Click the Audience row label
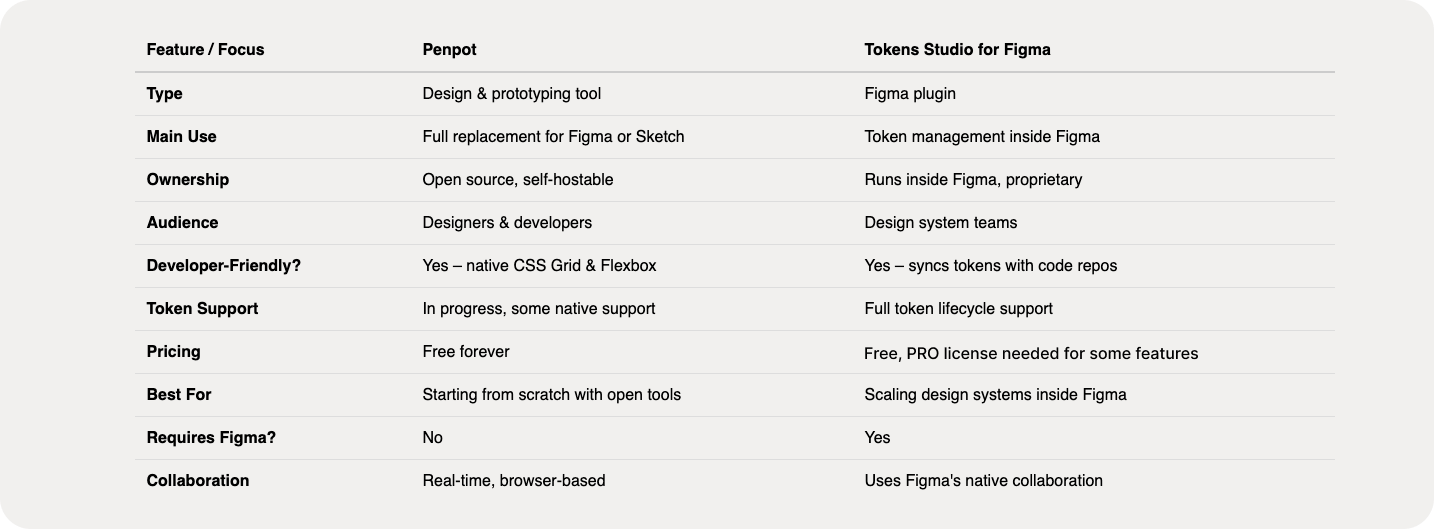This screenshot has height=529, width=1434. pos(182,223)
